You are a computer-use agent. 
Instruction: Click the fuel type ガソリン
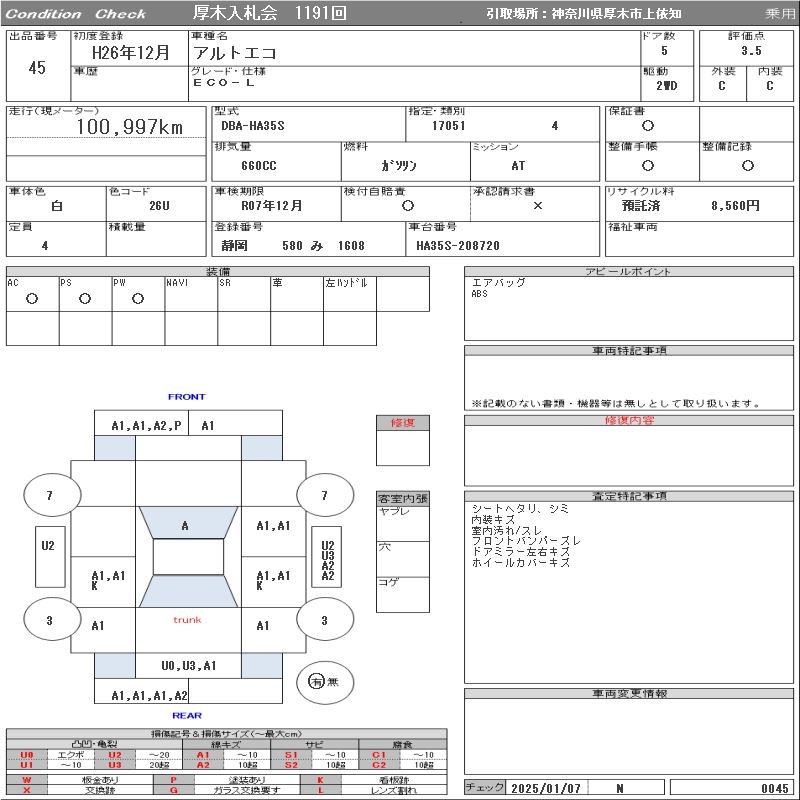click(x=399, y=165)
